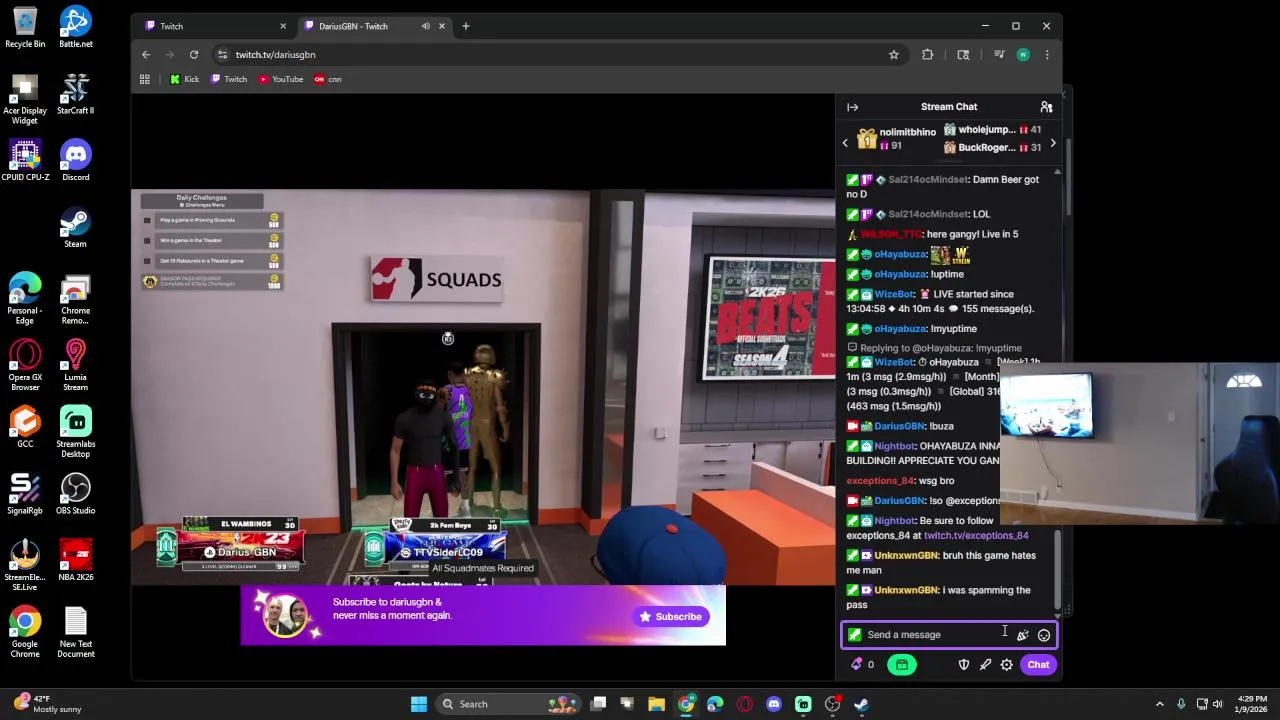
Task: Open channel points balance showing 0
Action: click(x=862, y=665)
